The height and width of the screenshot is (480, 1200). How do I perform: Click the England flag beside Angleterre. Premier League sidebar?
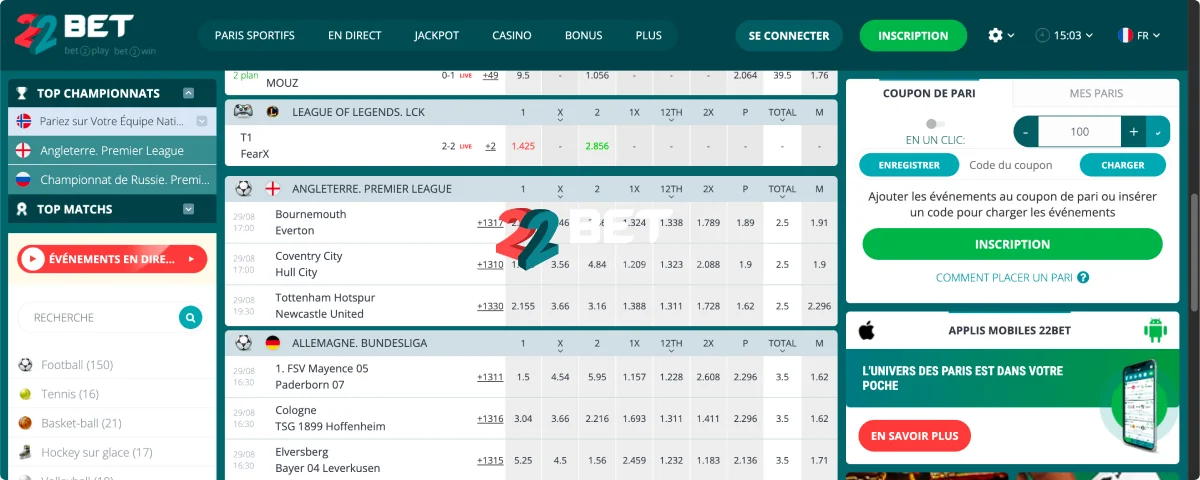click(24, 150)
